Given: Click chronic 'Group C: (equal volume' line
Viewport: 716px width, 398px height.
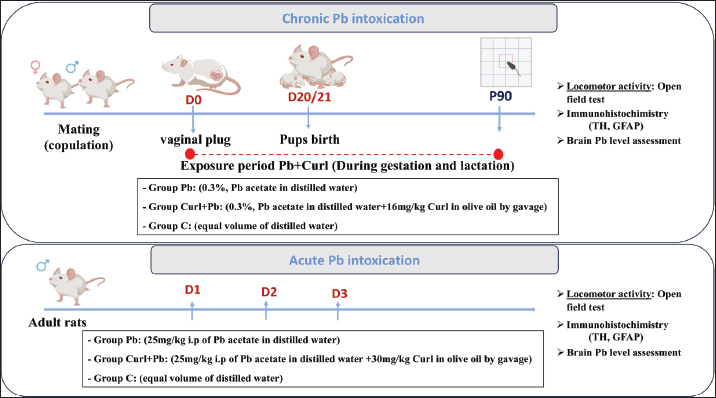Looking at the screenshot, I should (x=240, y=226).
